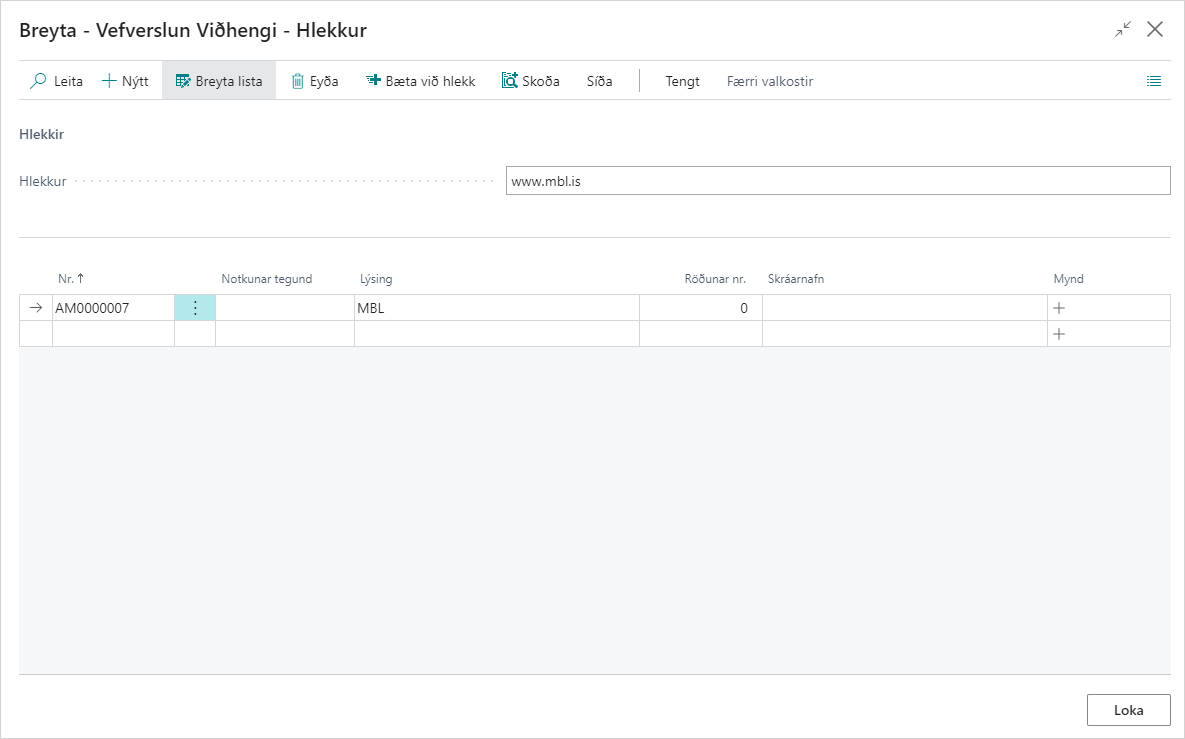
Task: Click Færri valkostir to collapse options
Action: 769,81
